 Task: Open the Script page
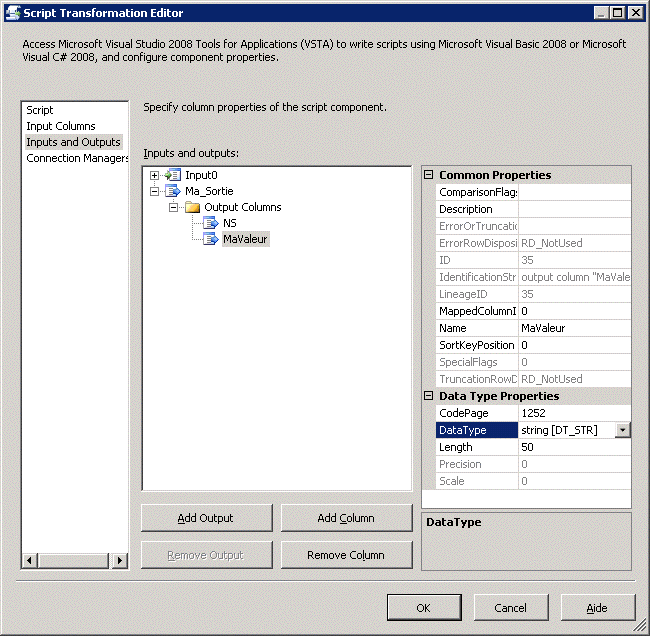pos(40,110)
